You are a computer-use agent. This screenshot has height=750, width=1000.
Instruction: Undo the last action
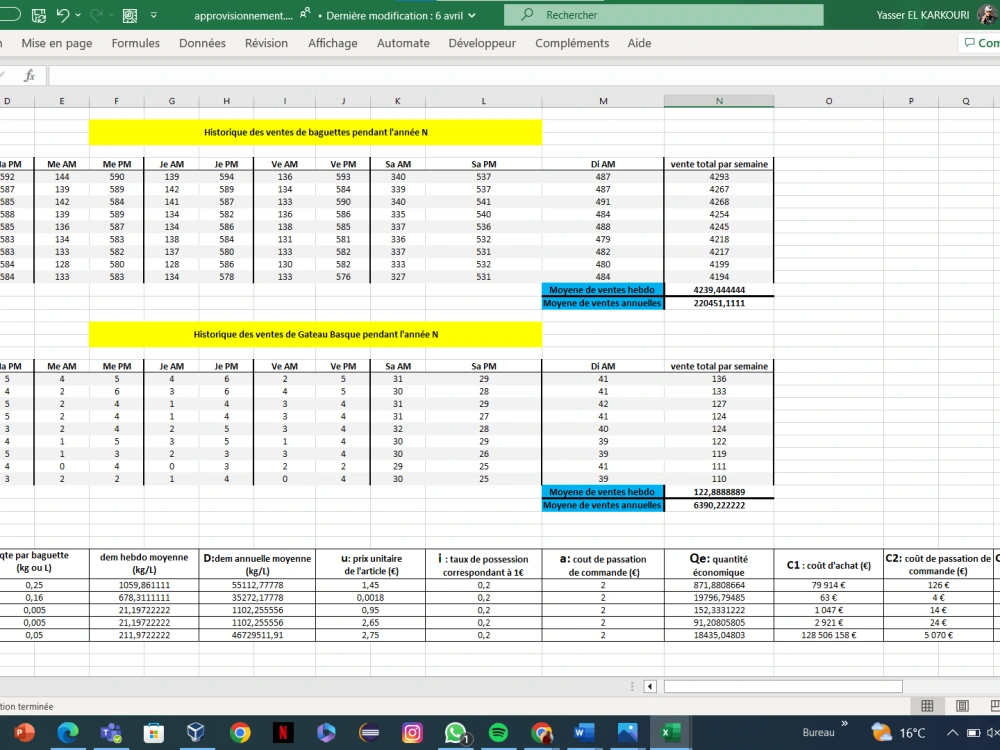[62, 15]
